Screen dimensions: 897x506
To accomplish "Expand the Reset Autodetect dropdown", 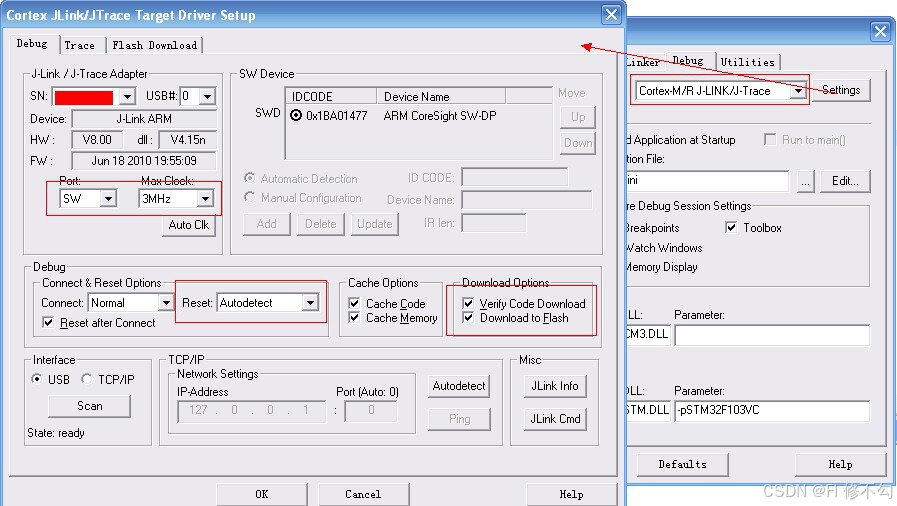I will (x=310, y=302).
